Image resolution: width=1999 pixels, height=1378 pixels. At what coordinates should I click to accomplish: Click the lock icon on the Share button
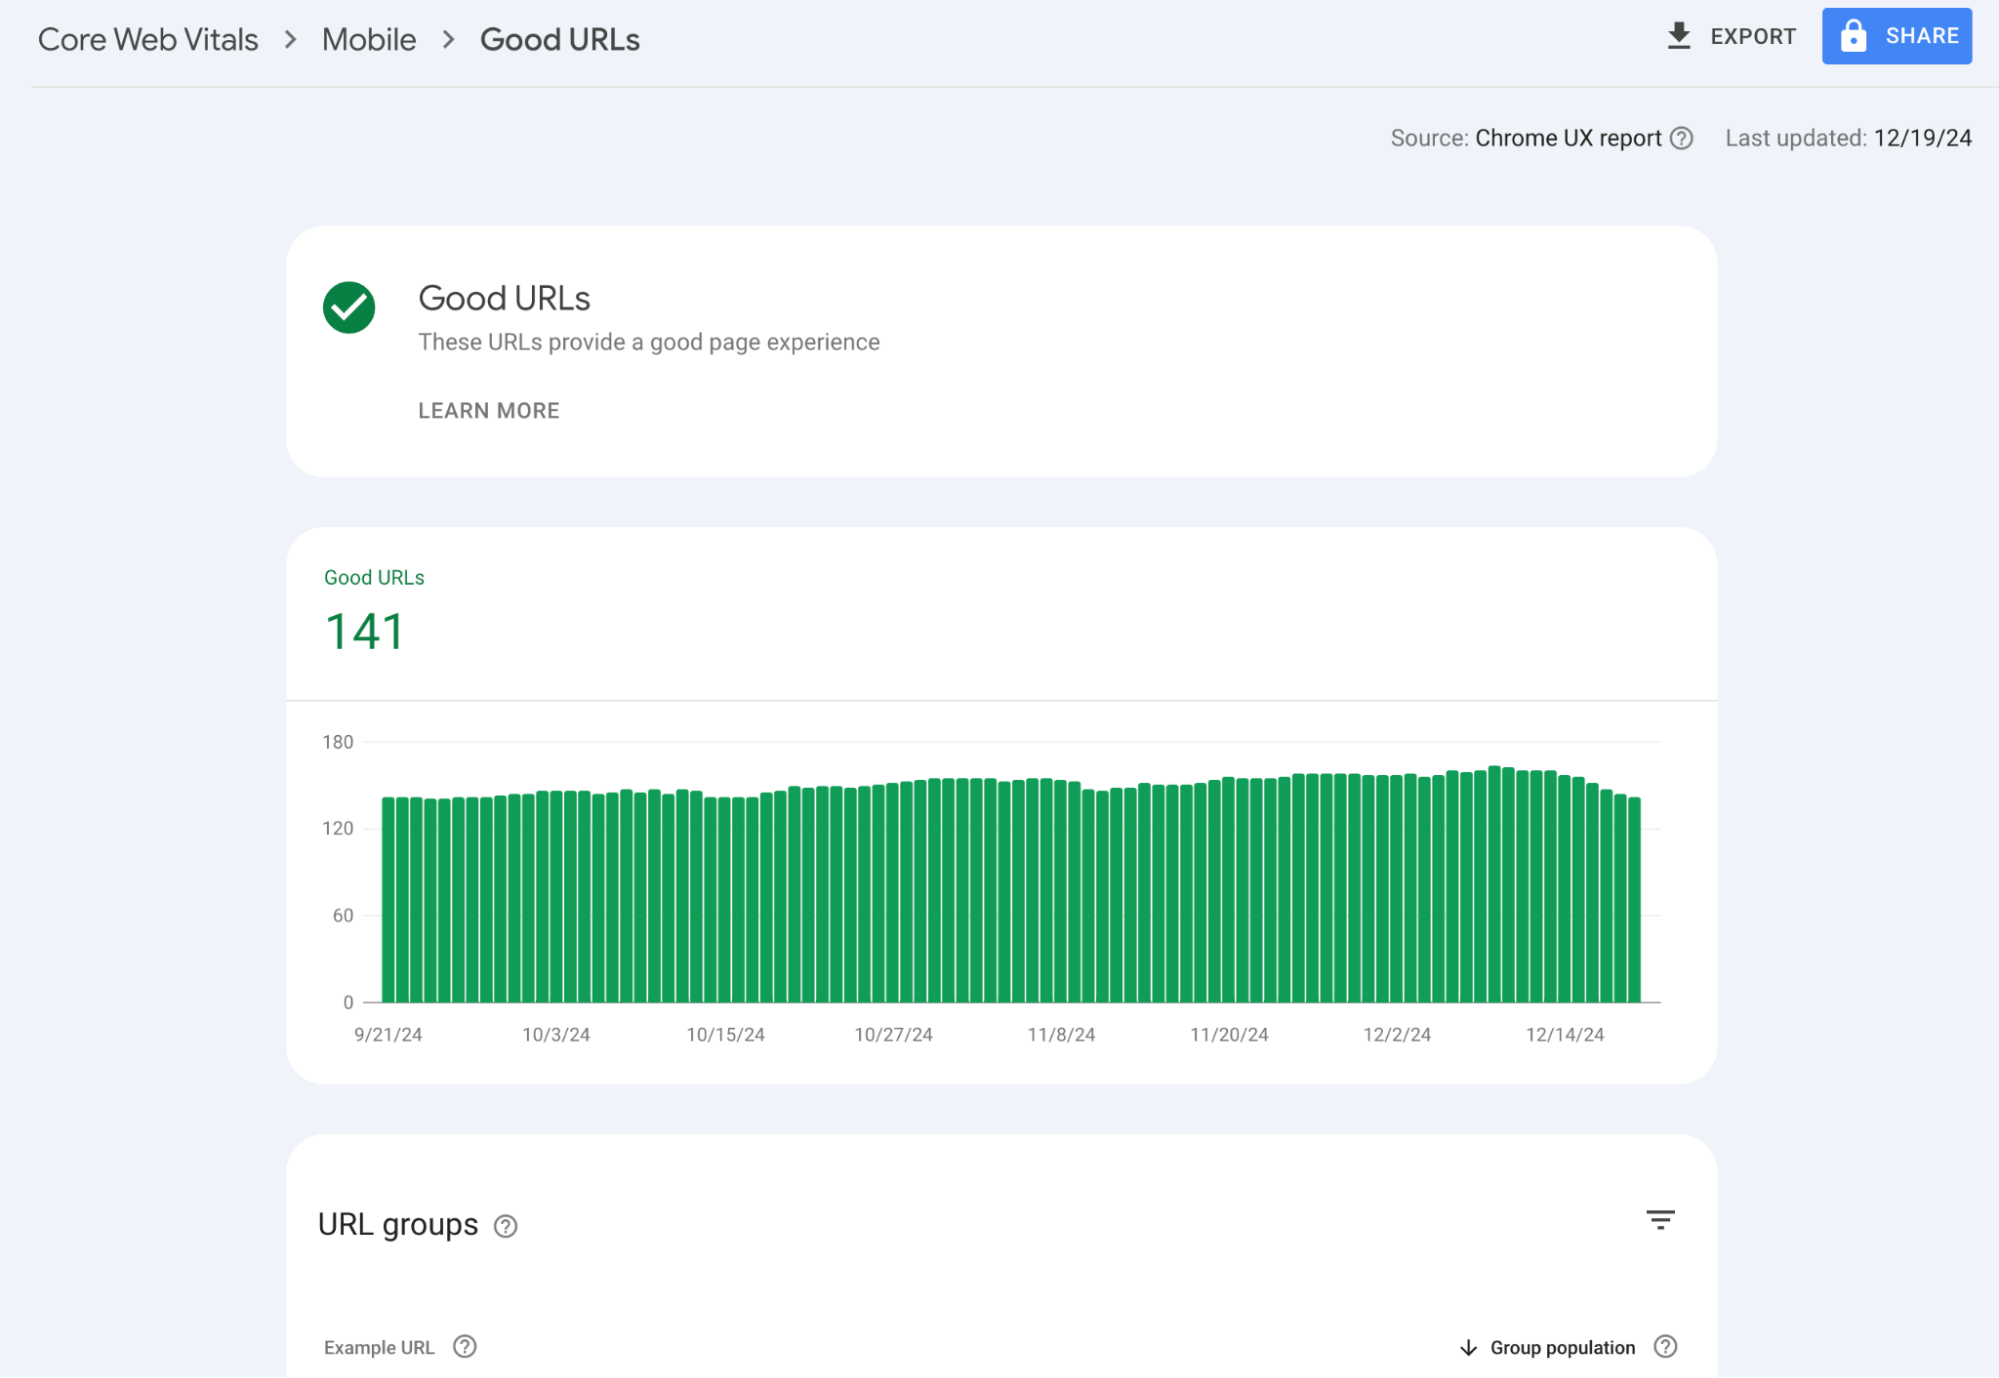pos(1853,36)
